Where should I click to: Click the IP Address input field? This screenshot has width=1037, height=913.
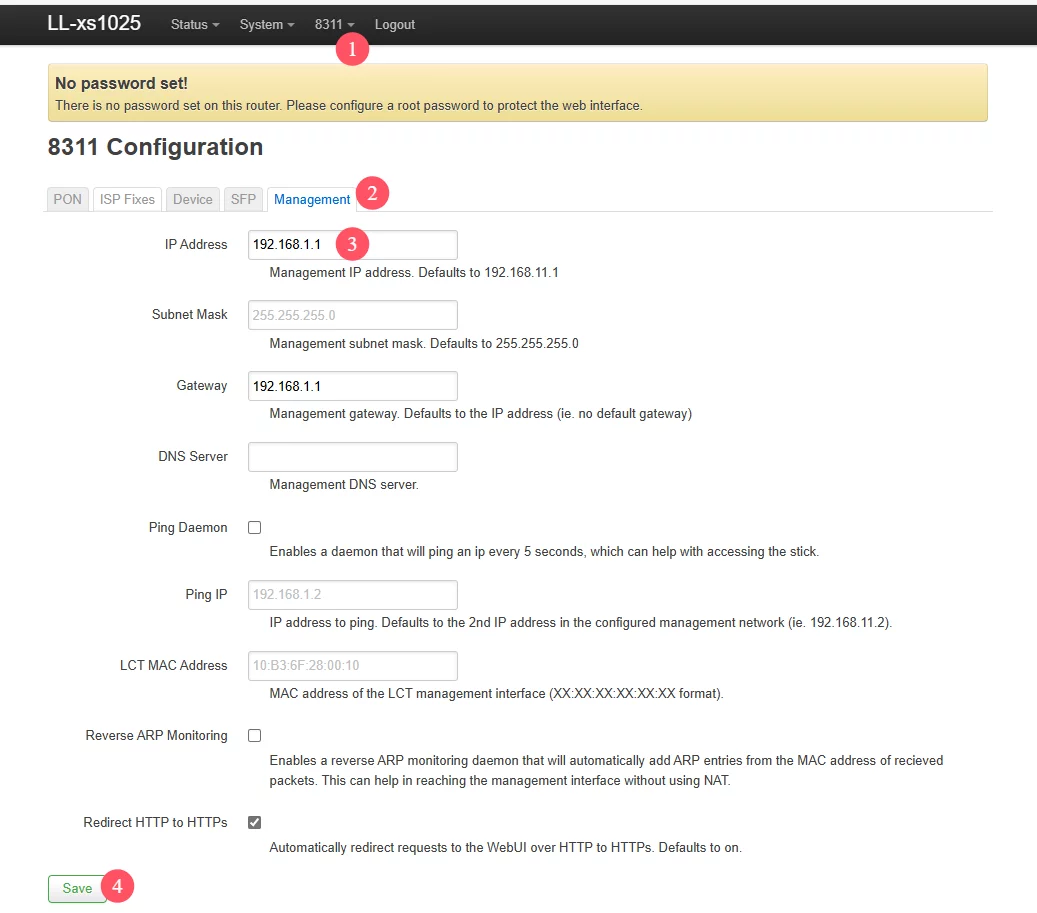click(353, 245)
